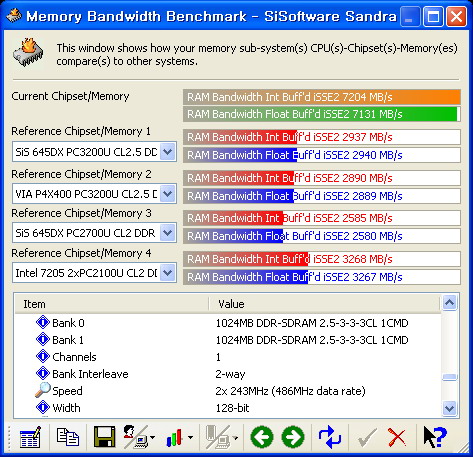Click the bar chart toolbar icon
This screenshot has width=473, height=457.
pyautogui.click(x=175, y=437)
